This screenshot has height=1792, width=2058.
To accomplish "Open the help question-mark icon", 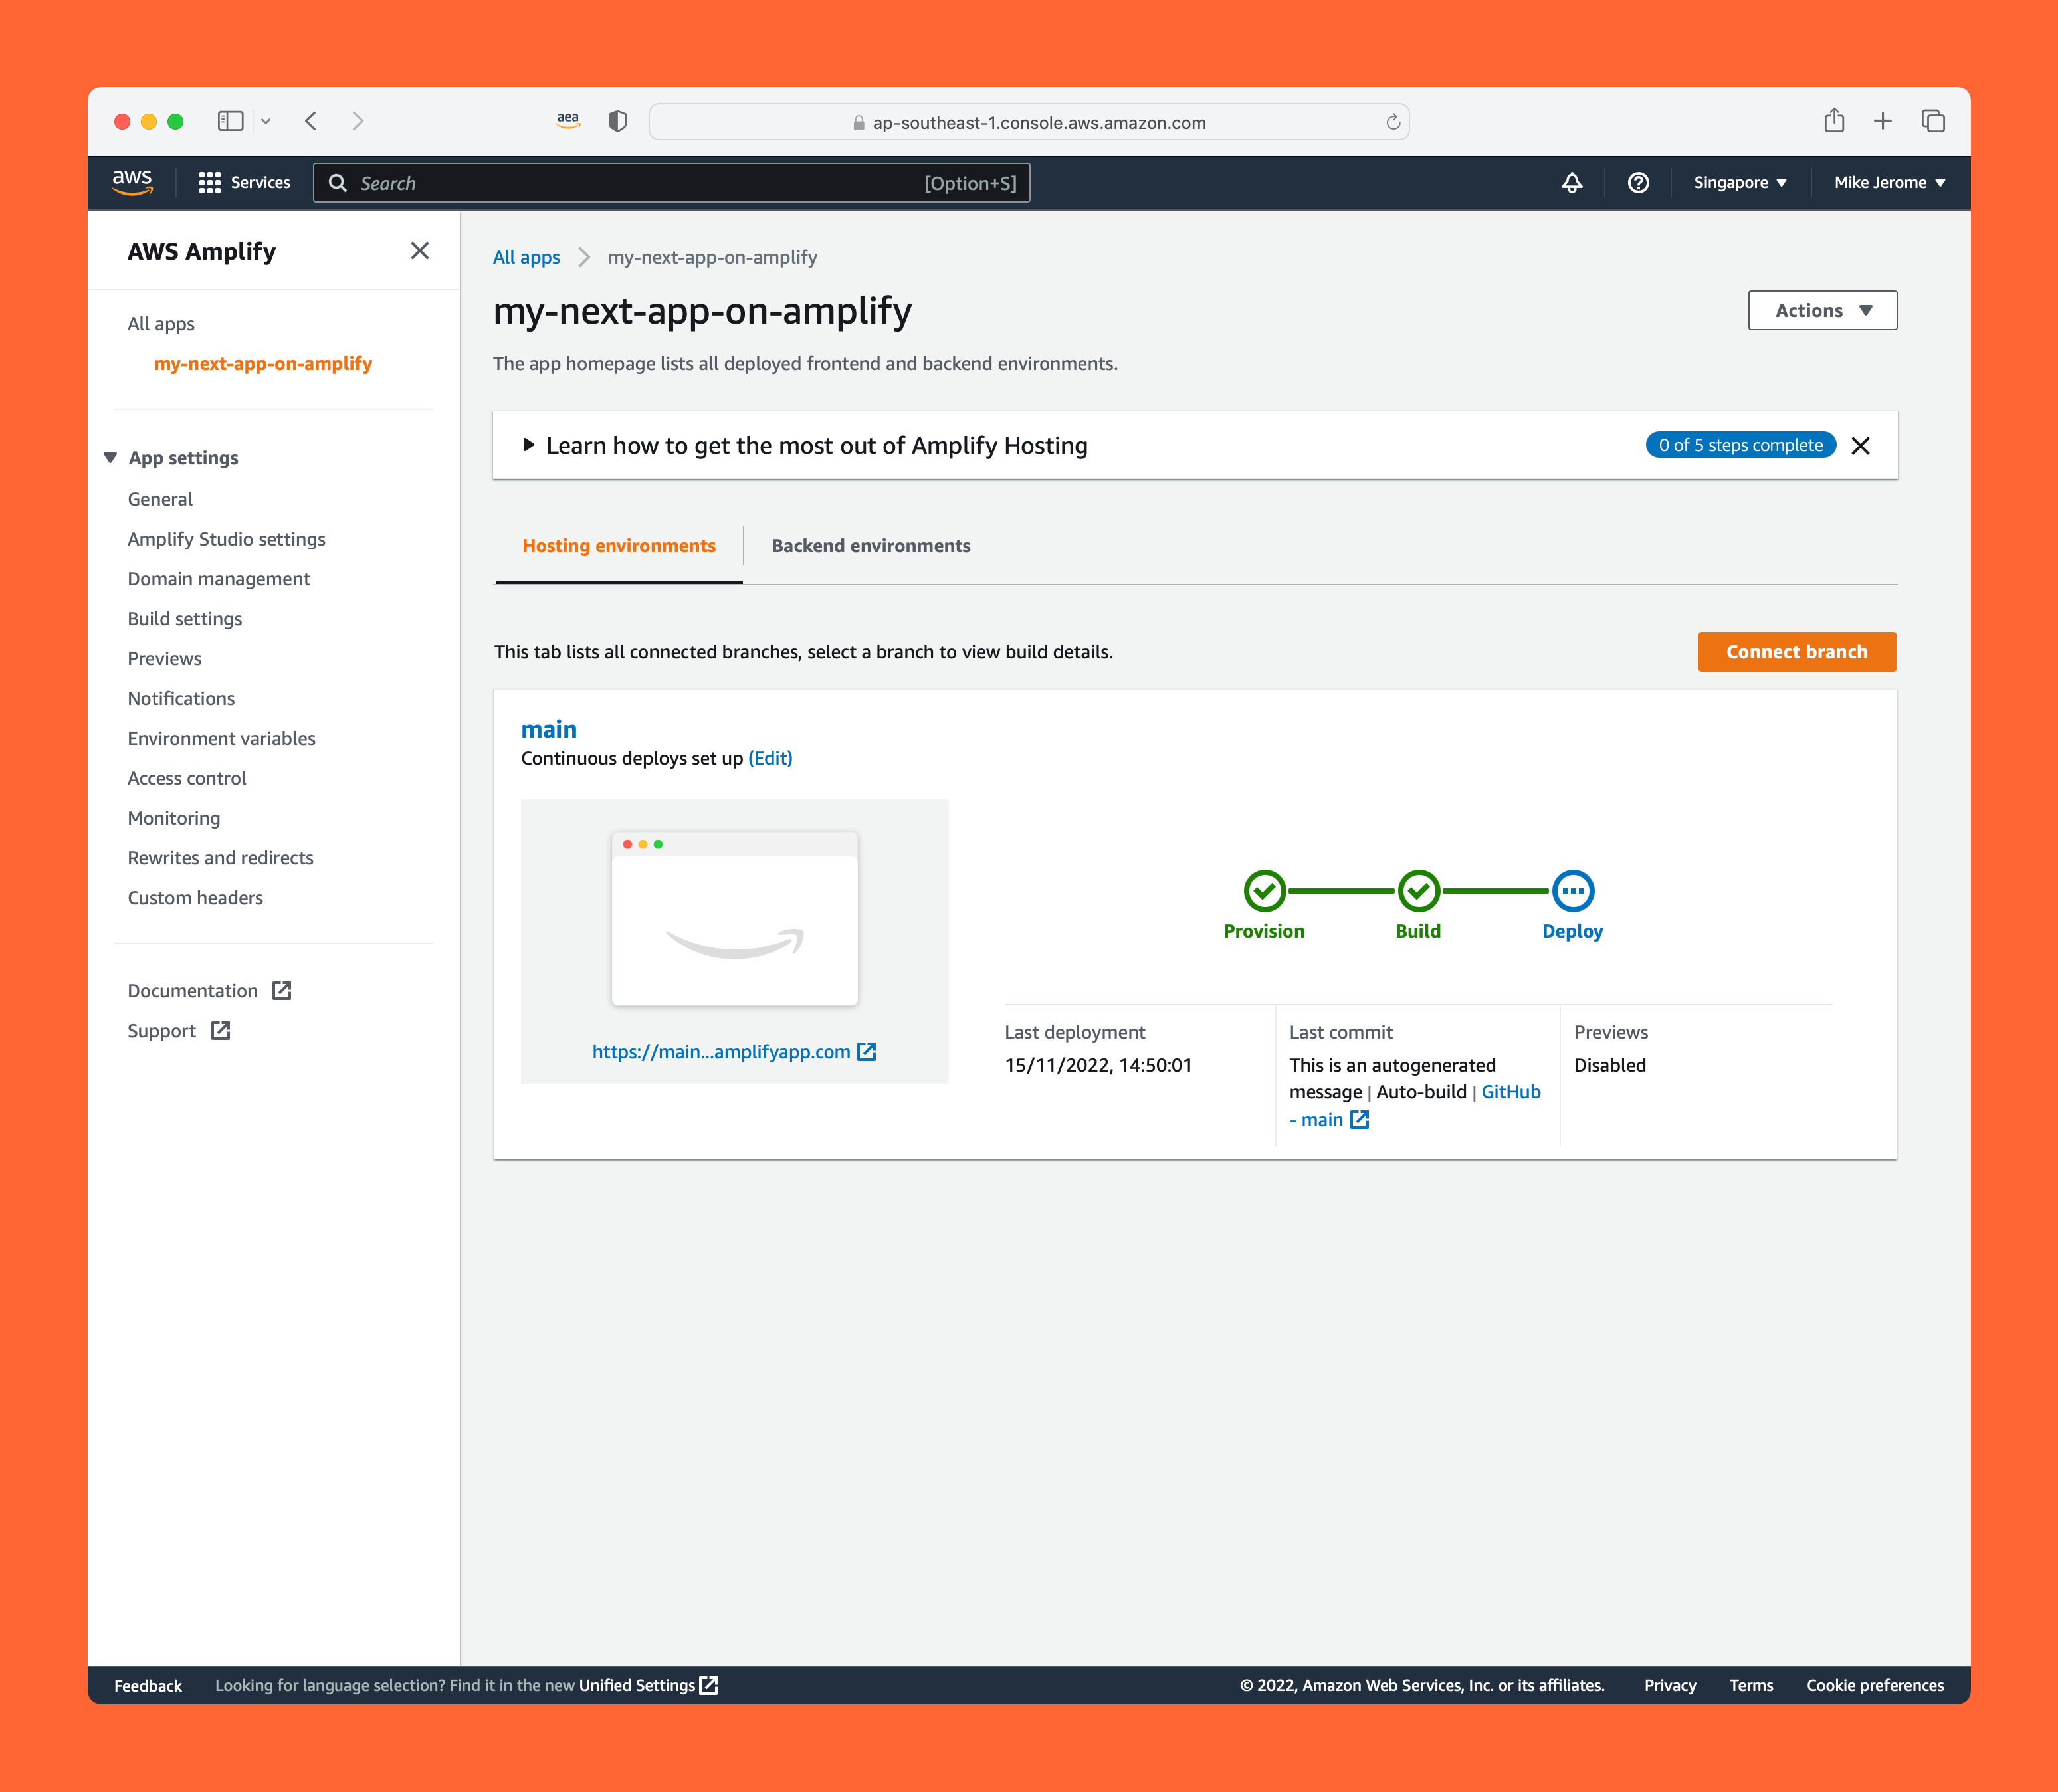I will (1637, 182).
